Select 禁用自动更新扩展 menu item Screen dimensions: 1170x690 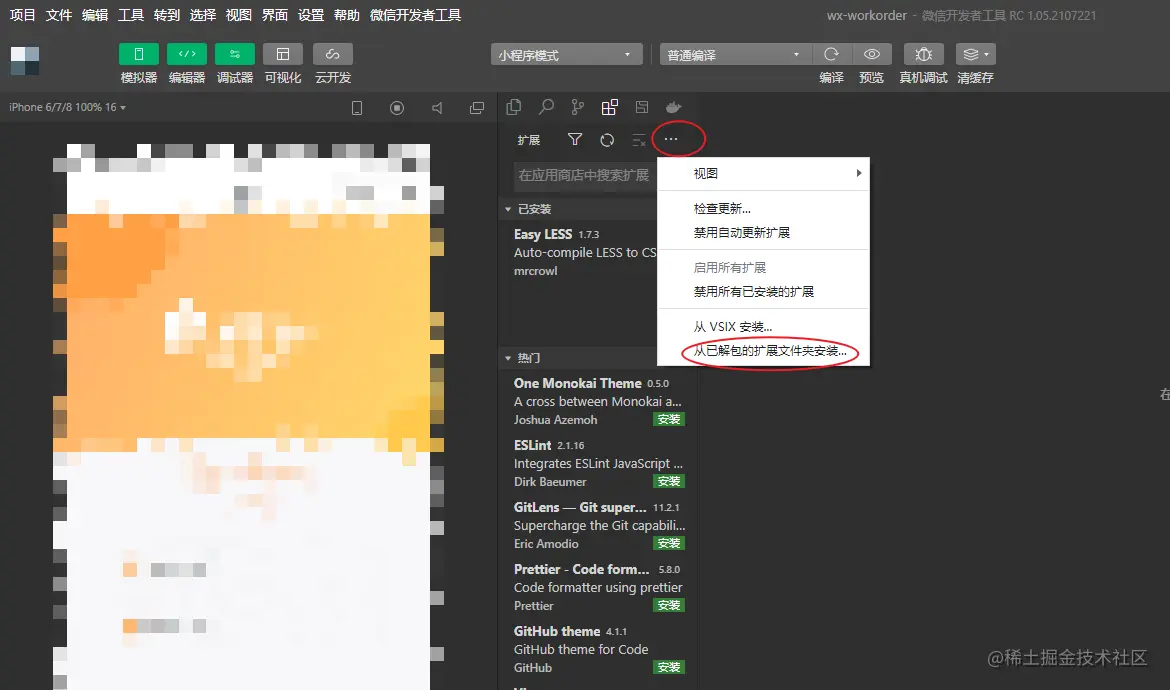763,233
